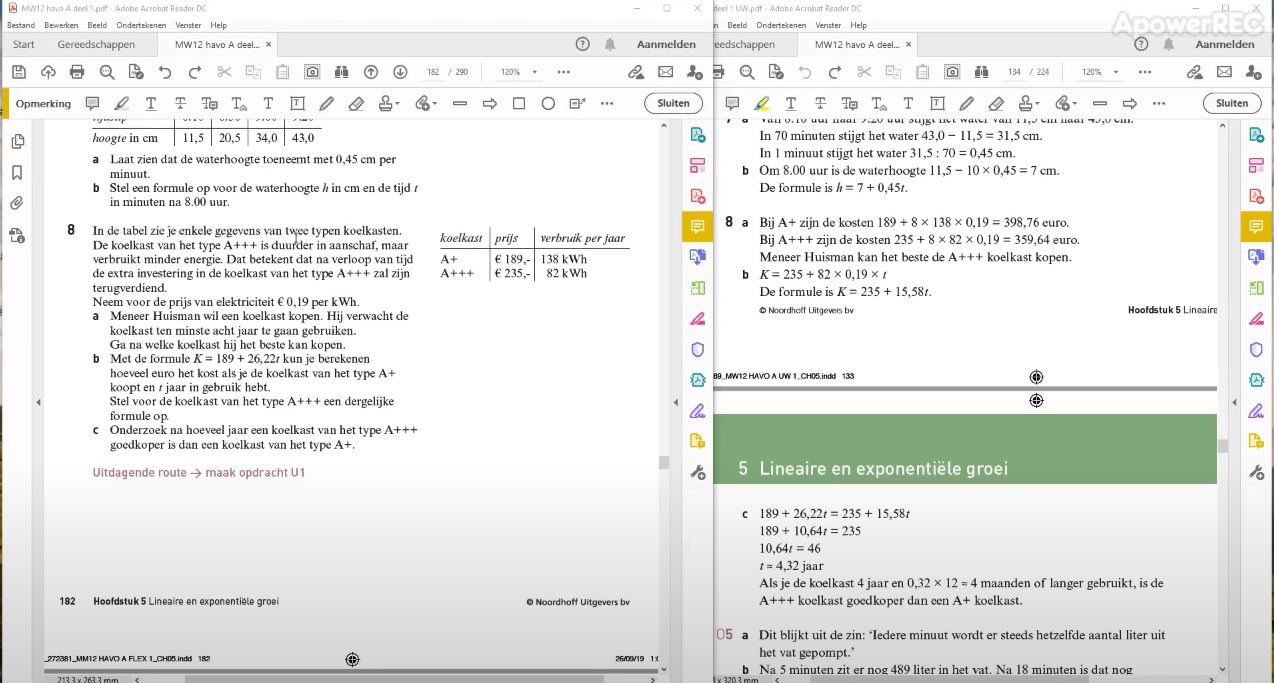1274x683 pixels.
Task: Expand tools pane arrow of right window
Action: pyautogui.click(x=1235, y=402)
